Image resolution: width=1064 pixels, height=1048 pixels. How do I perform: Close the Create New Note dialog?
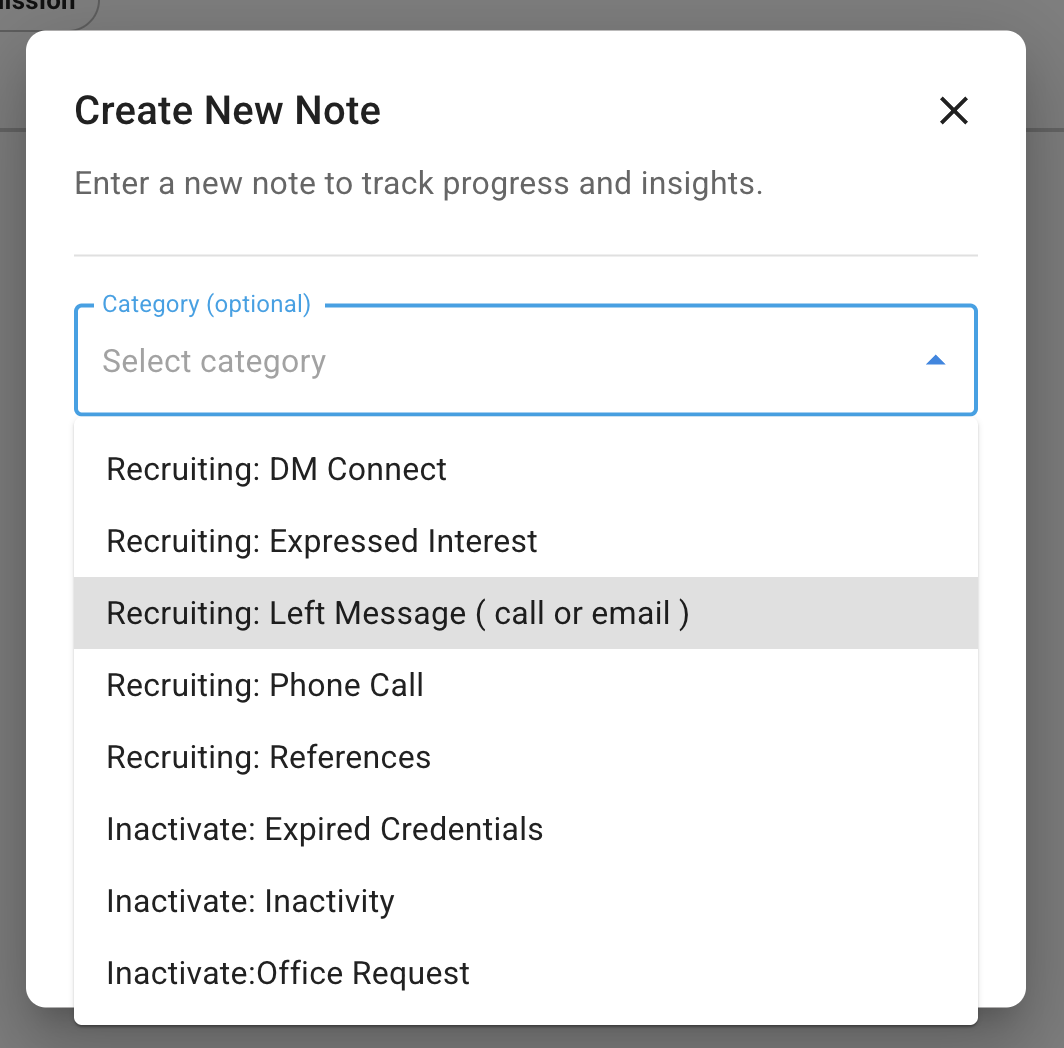(x=954, y=111)
